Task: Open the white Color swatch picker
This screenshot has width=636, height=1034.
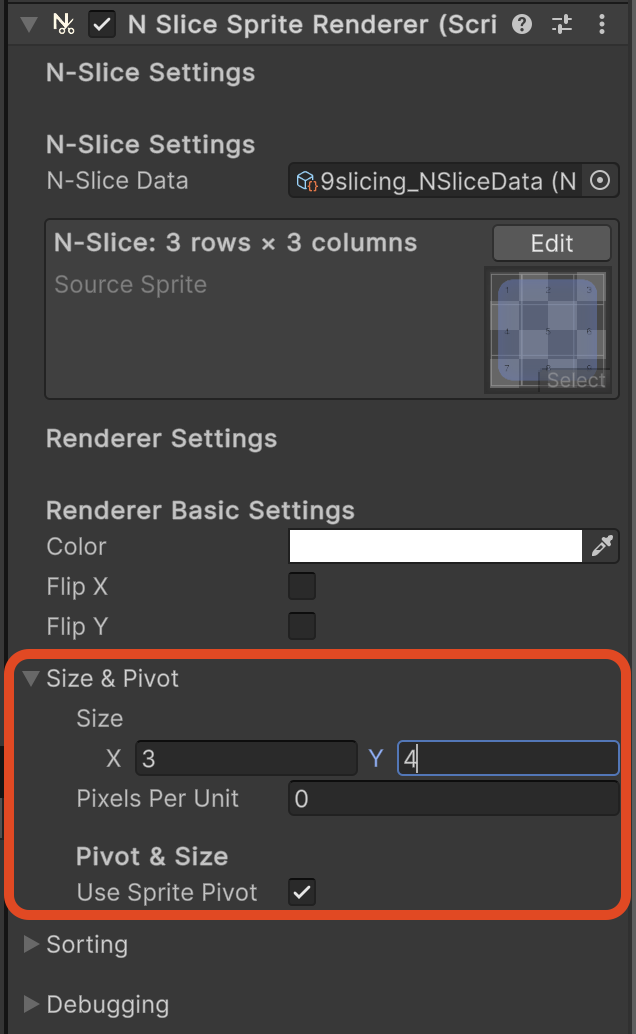Action: point(435,546)
